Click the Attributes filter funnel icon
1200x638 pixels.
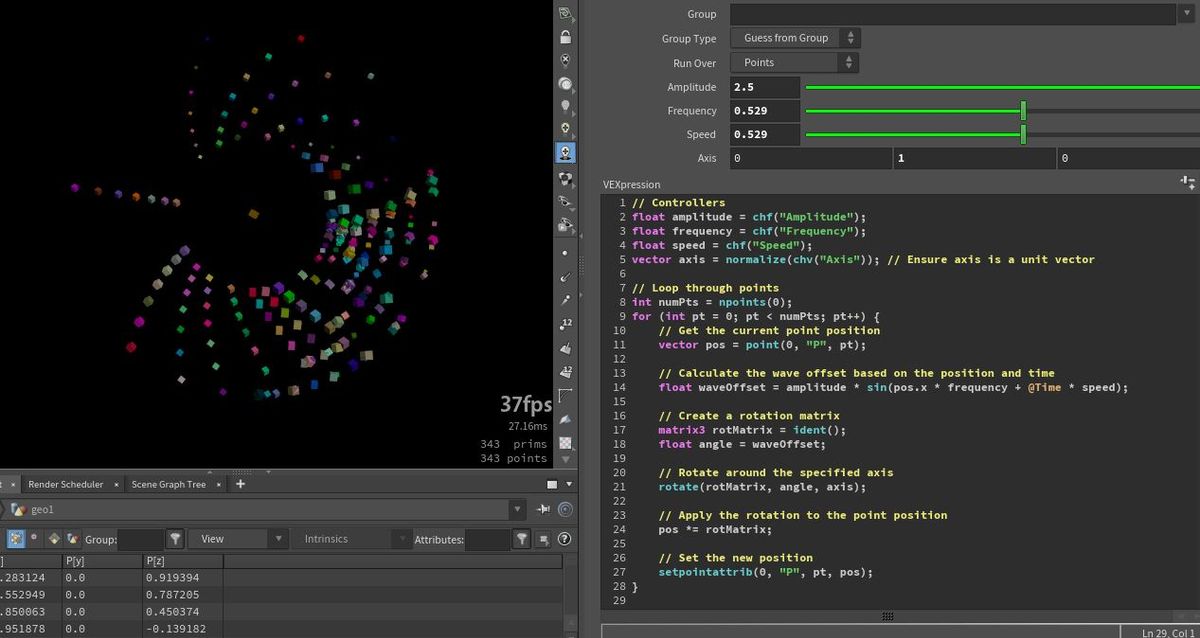click(521, 539)
